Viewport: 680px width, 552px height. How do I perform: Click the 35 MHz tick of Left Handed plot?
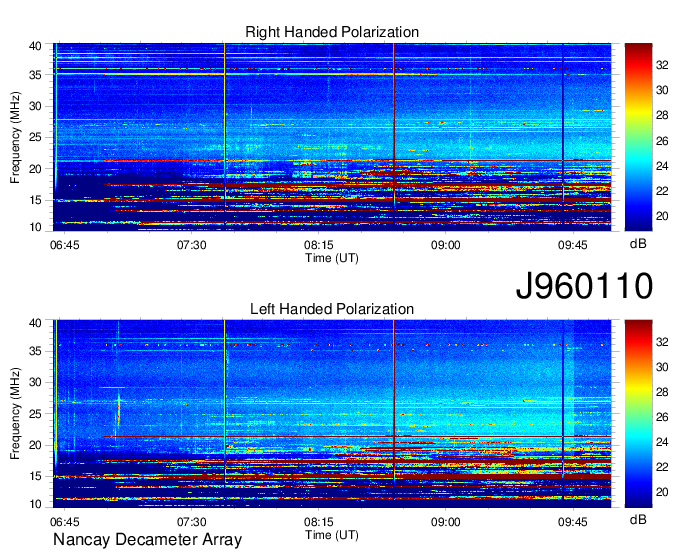click(x=35, y=351)
